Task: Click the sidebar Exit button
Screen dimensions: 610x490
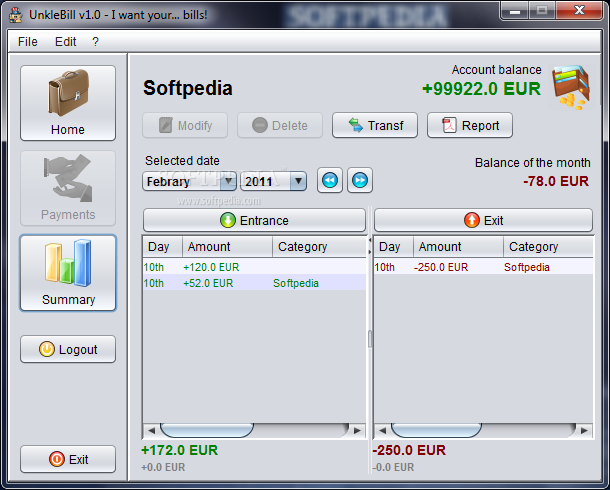Action: pos(68,459)
